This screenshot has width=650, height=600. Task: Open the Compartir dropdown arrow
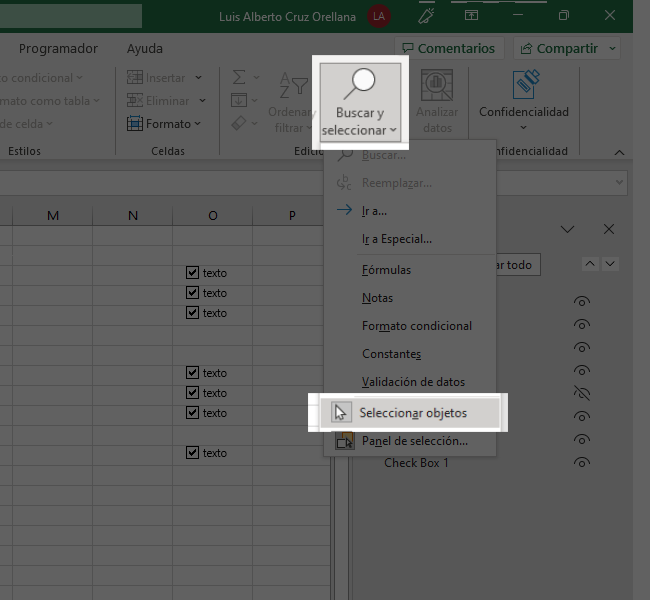coord(612,49)
